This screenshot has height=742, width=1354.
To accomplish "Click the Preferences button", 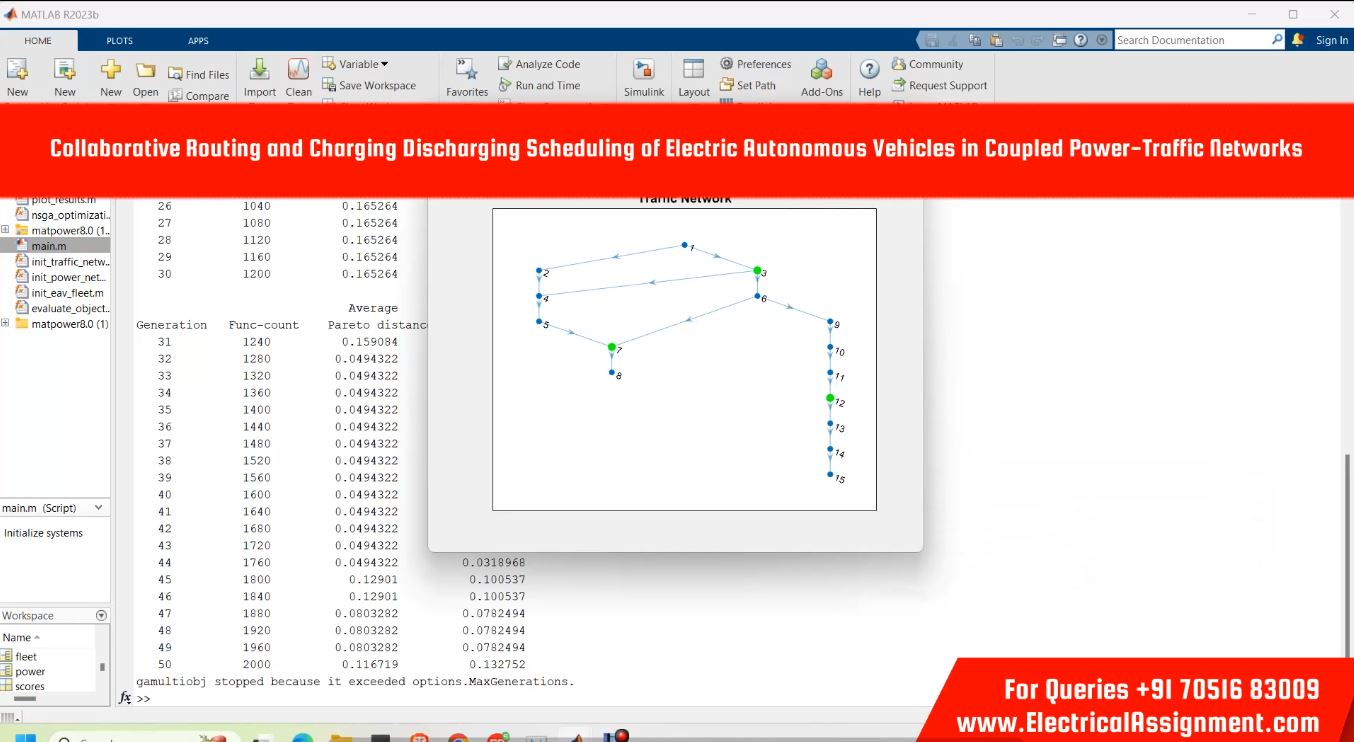I will pyautogui.click(x=756, y=64).
